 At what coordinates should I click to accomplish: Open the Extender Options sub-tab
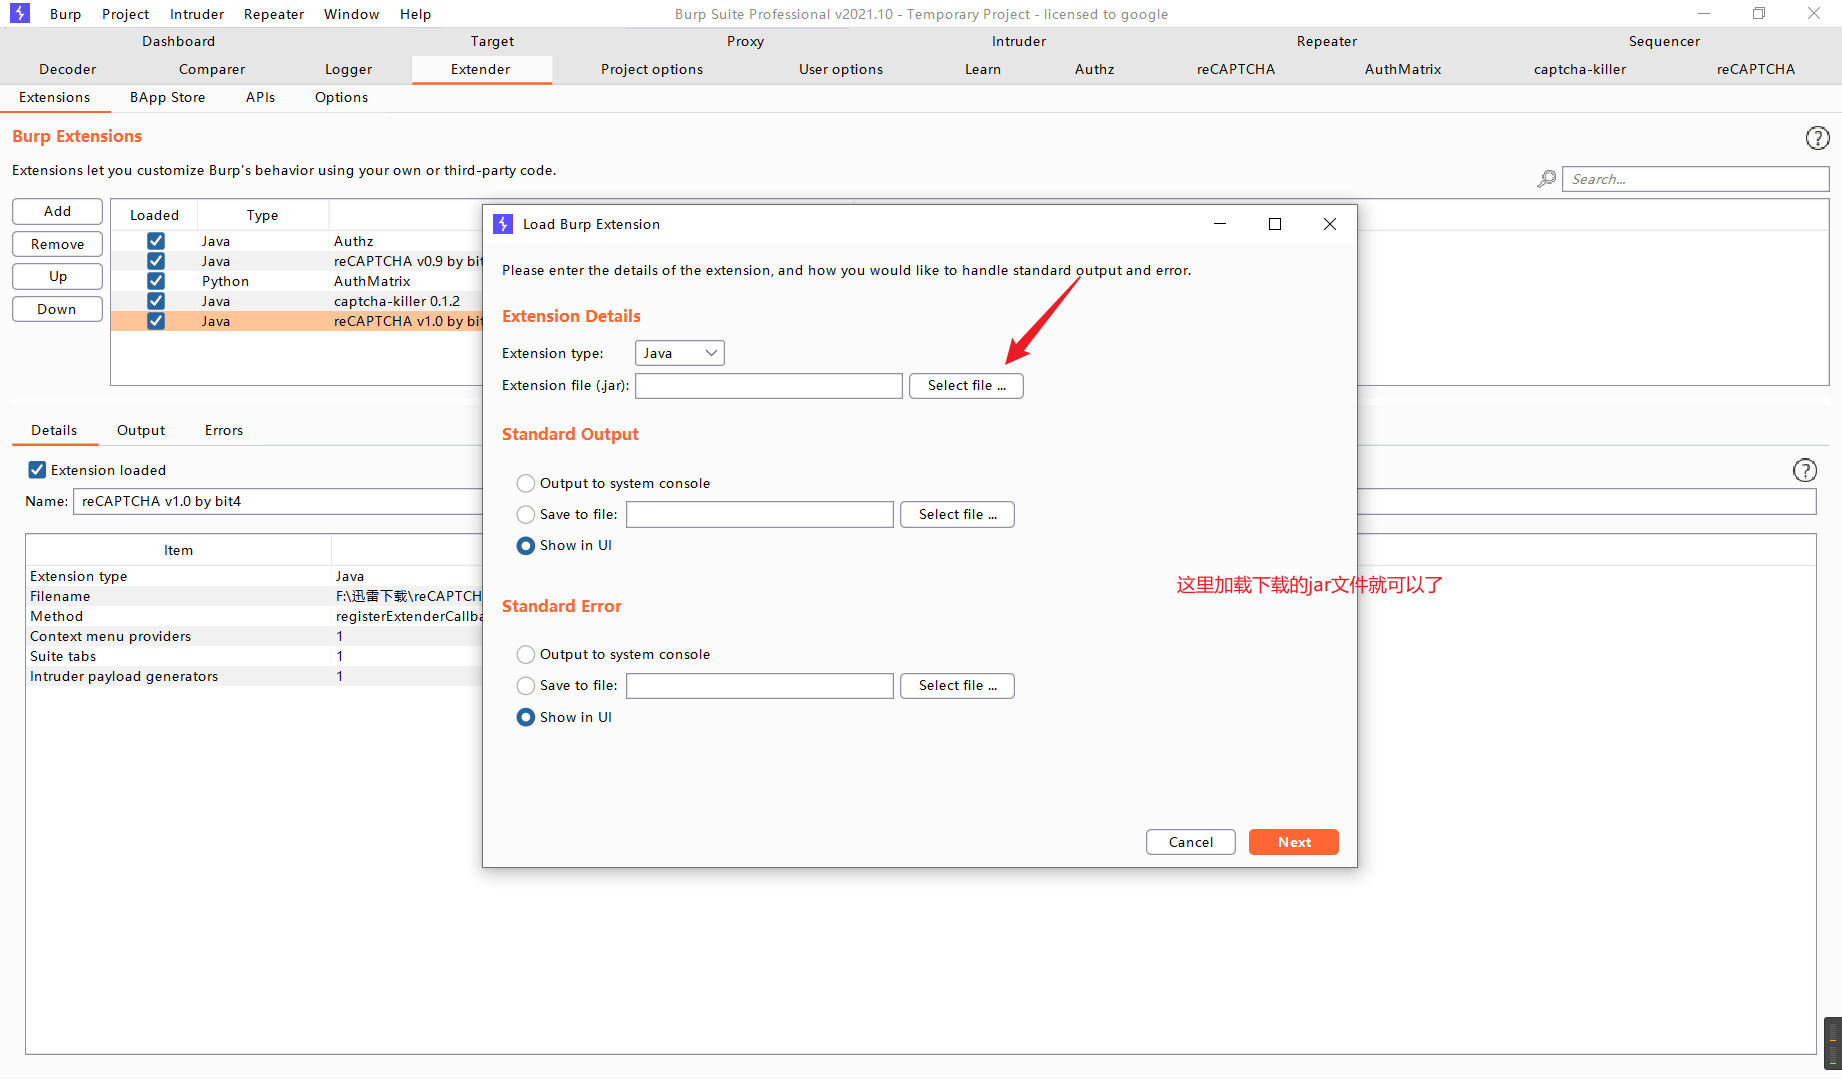pyautogui.click(x=342, y=97)
